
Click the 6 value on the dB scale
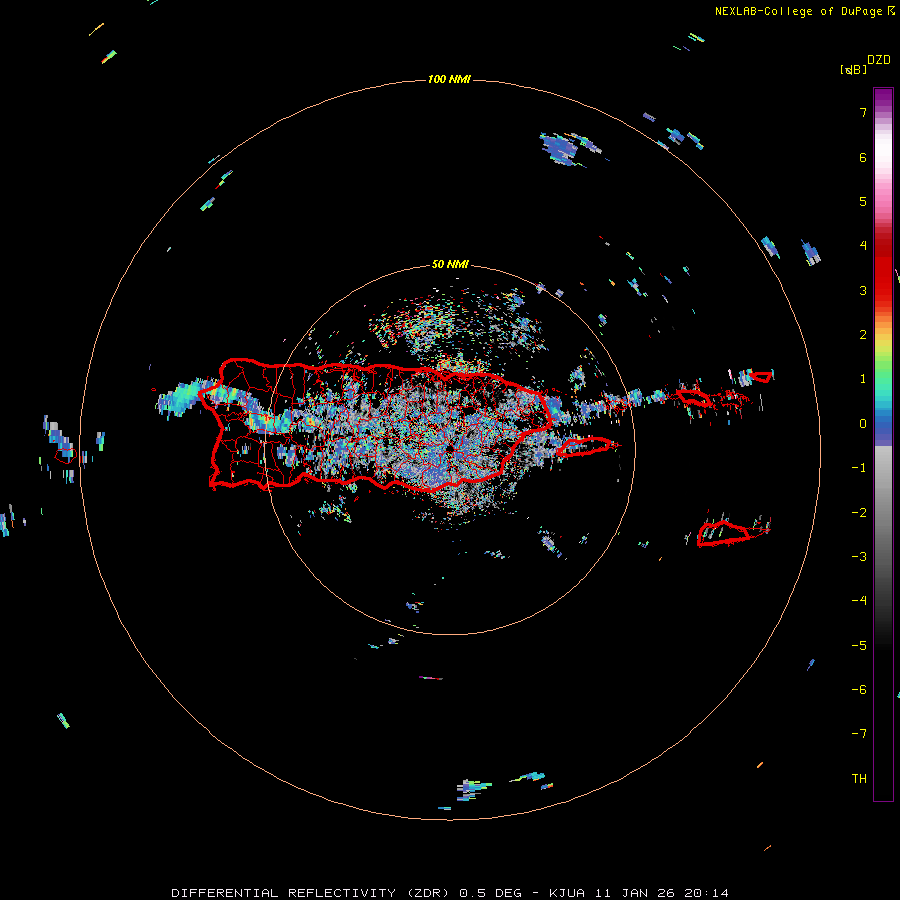[863, 157]
